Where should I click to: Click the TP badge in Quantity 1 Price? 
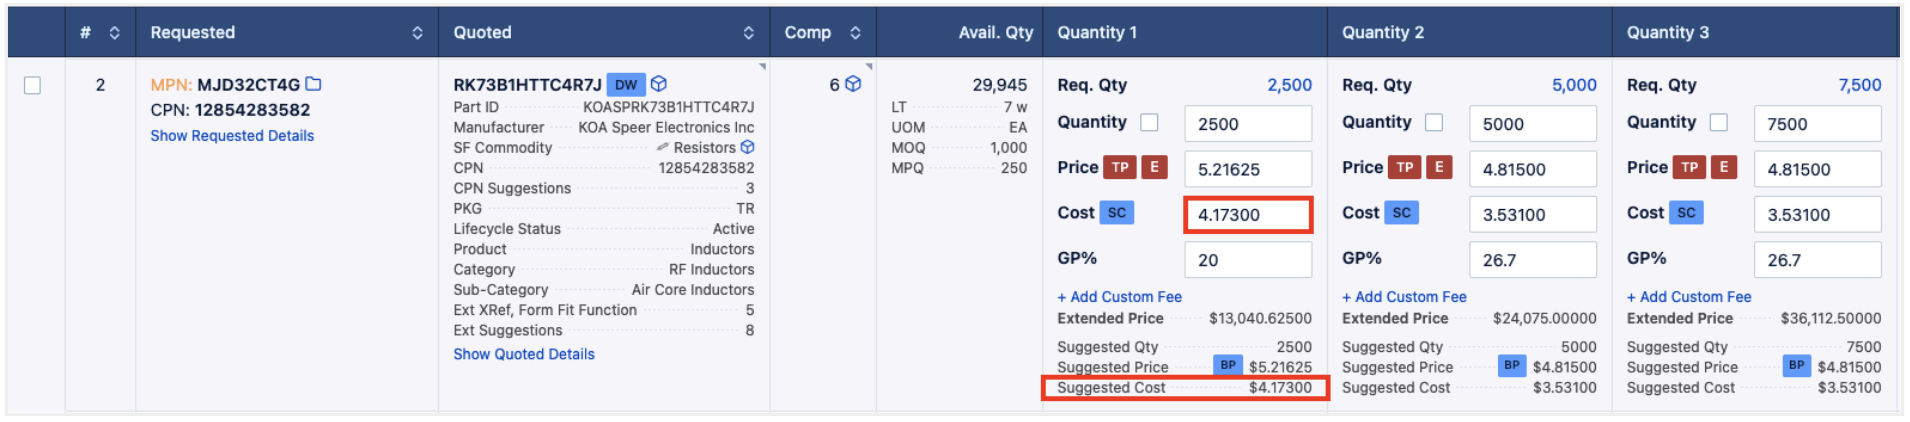click(x=1120, y=167)
